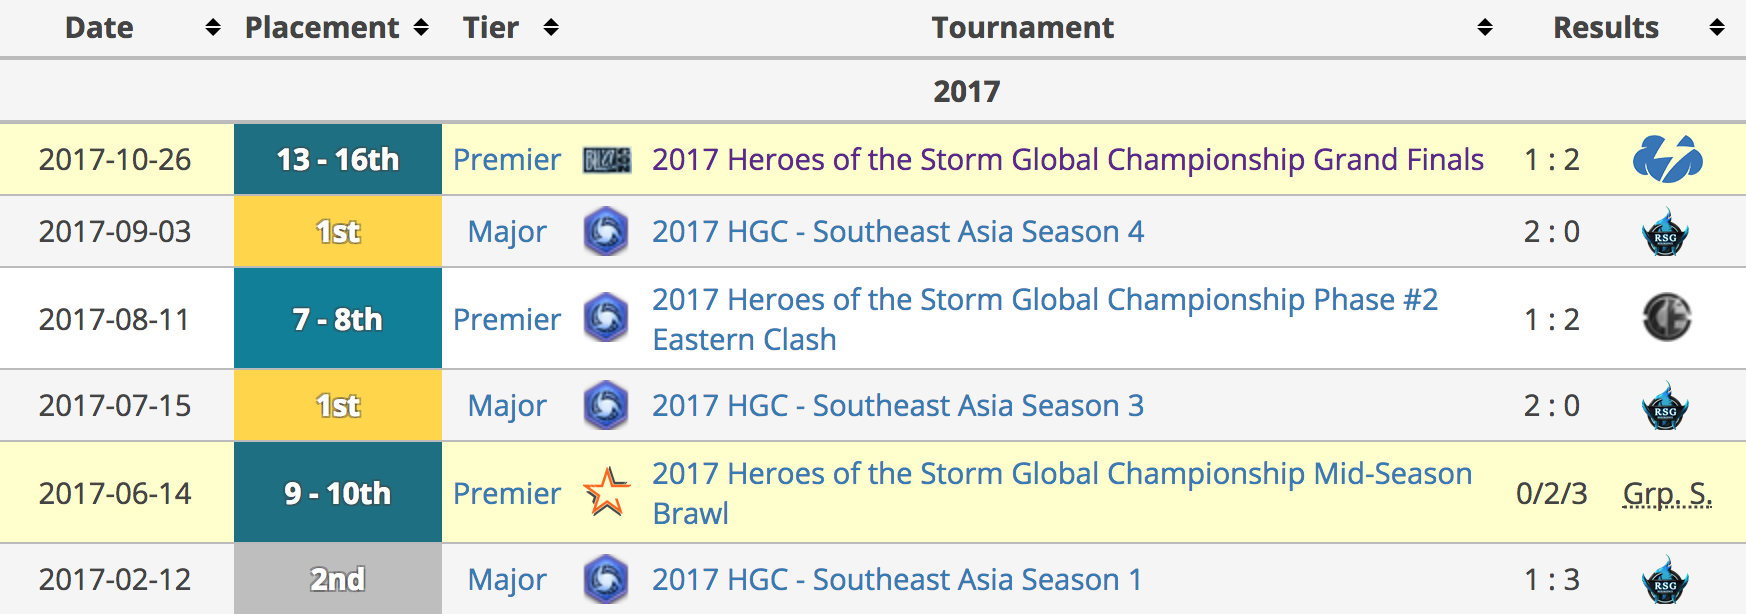Click the Premier tier link in the 2017-10-26 row
This screenshot has height=614, width=1746.
(x=507, y=160)
